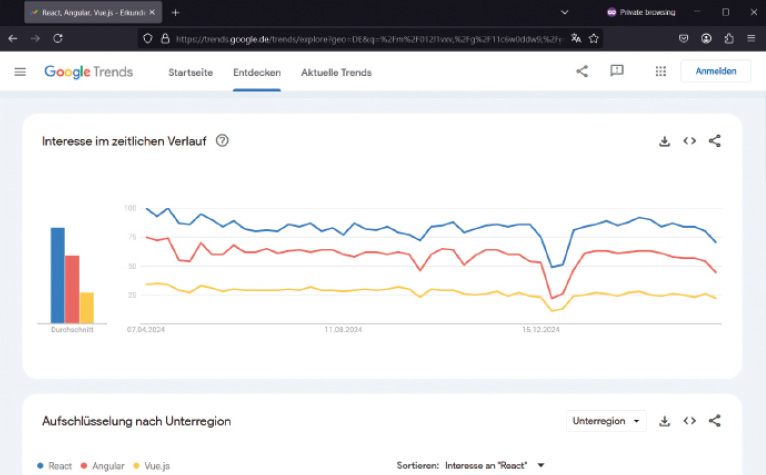Screen dimensions: 766x475
Task: Open help for Interesse im zeitlichen Verlauf
Action: click(x=222, y=141)
